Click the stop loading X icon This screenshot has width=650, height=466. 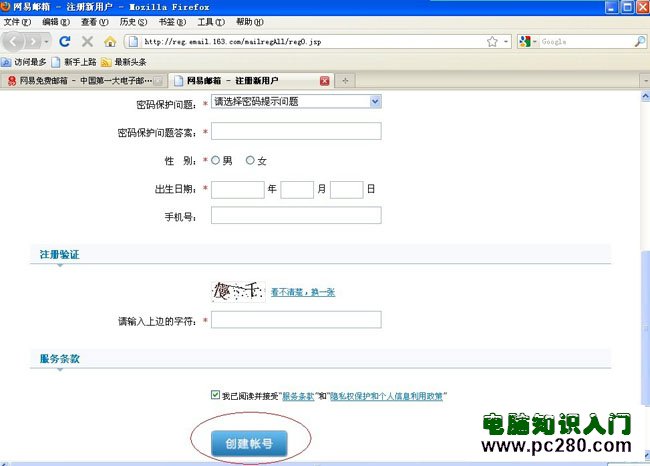(87, 42)
